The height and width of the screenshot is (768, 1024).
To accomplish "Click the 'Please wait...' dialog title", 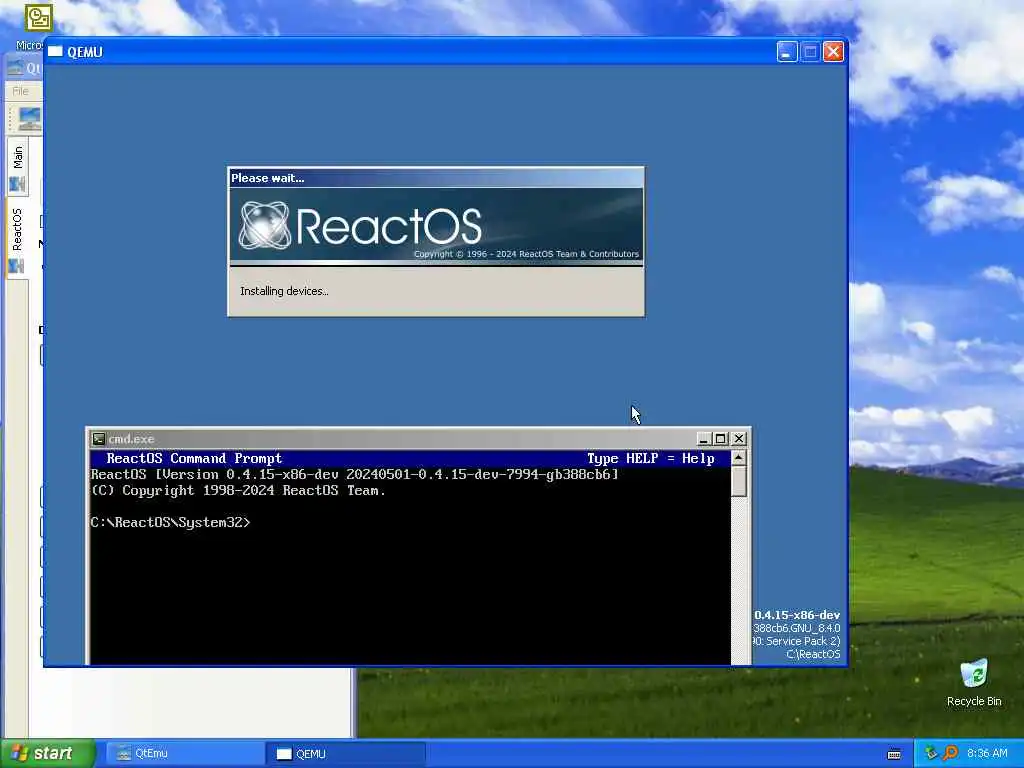I will 268,178.
